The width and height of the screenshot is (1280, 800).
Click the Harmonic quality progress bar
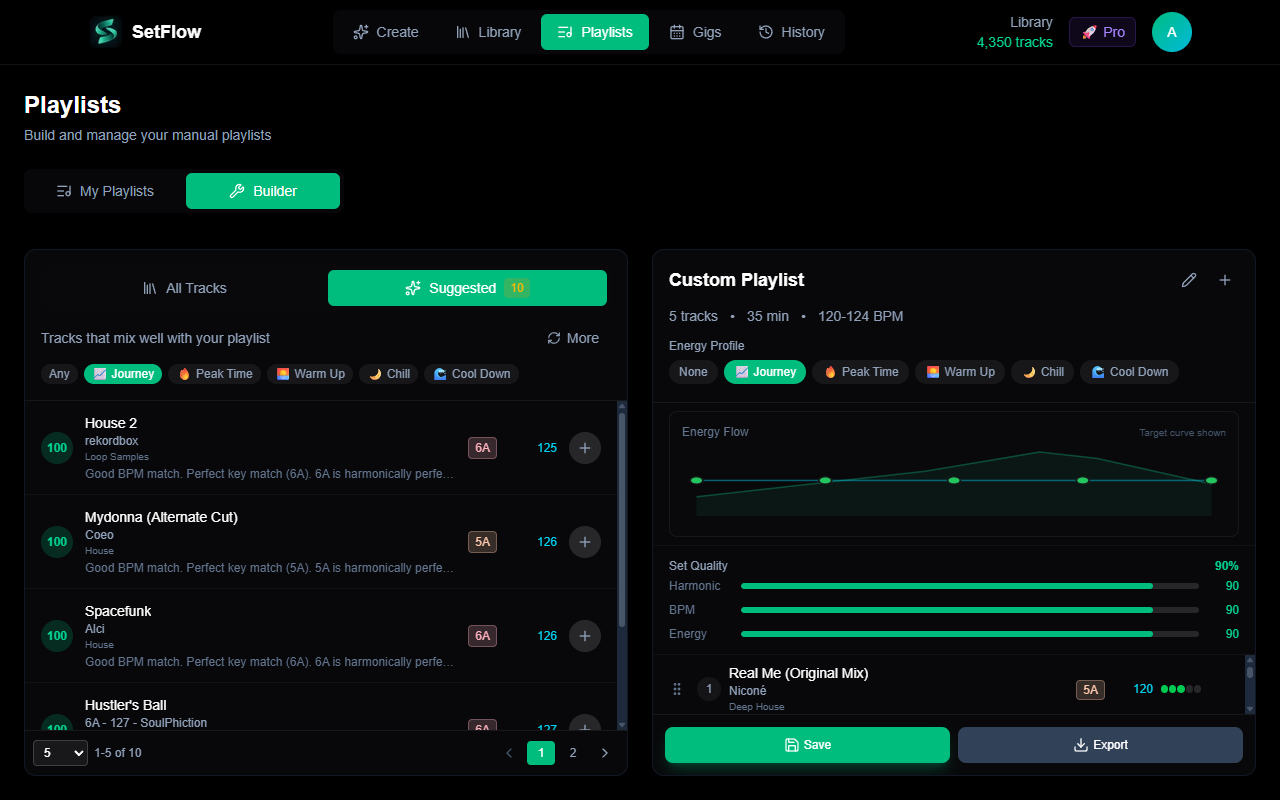point(968,585)
